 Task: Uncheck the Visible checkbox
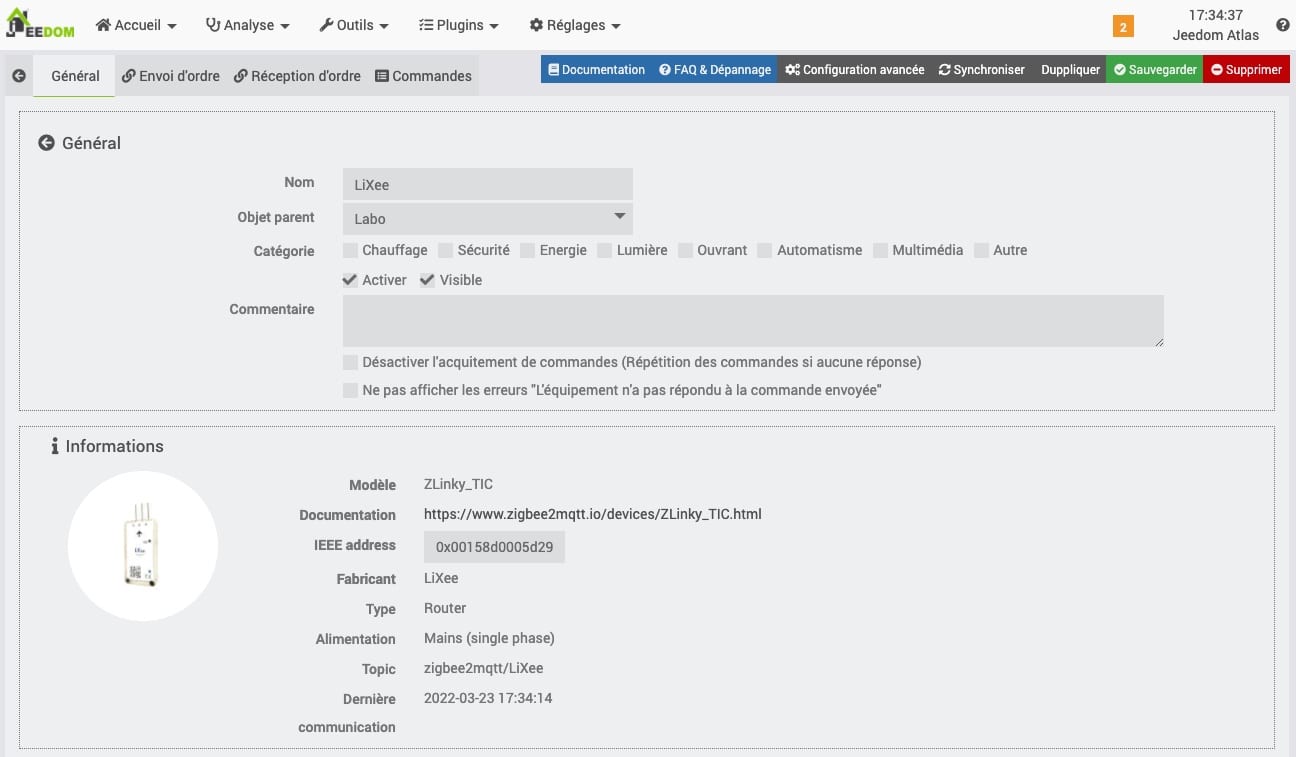click(427, 280)
